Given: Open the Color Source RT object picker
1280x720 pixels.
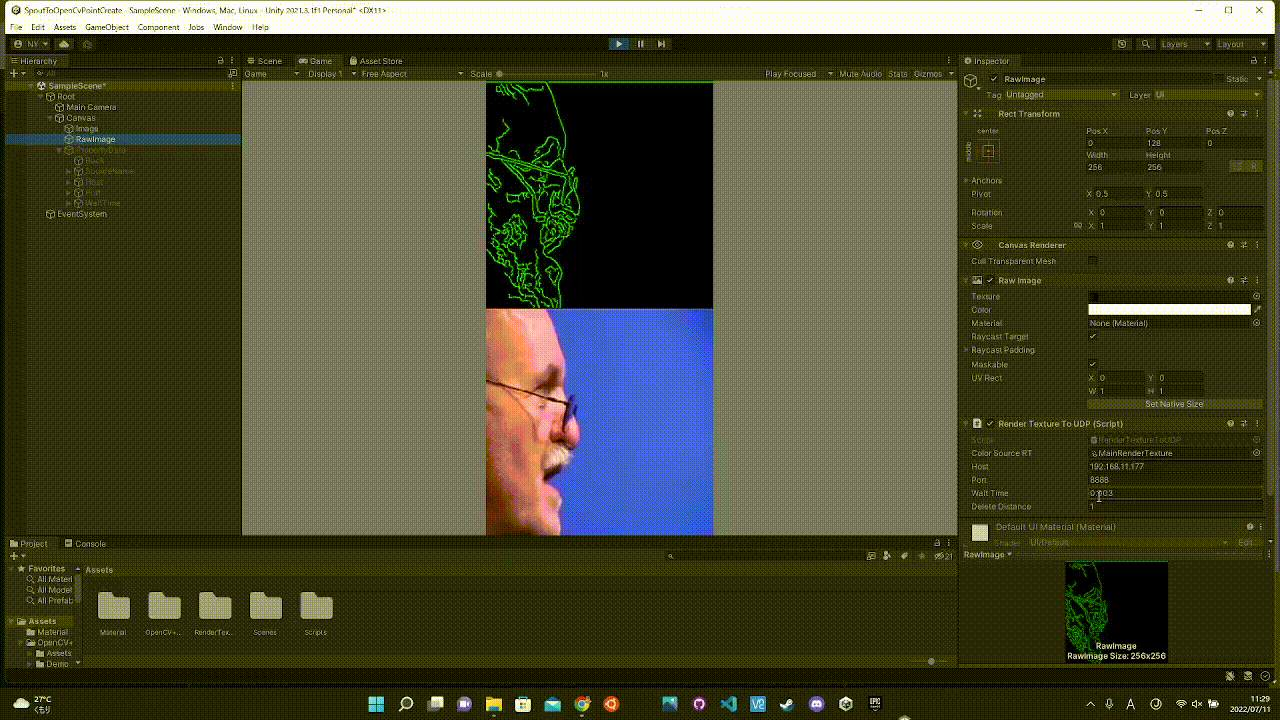Looking at the screenshot, I should coord(1257,453).
